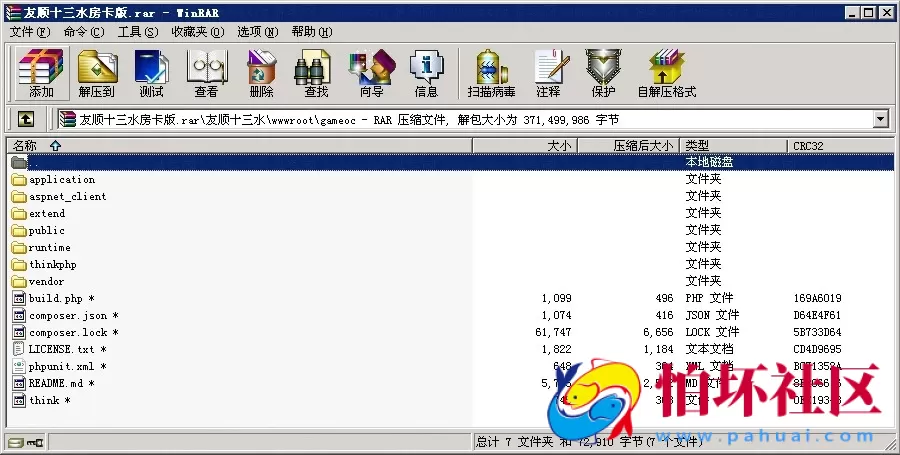Click packed size value 1,184

coord(658,349)
